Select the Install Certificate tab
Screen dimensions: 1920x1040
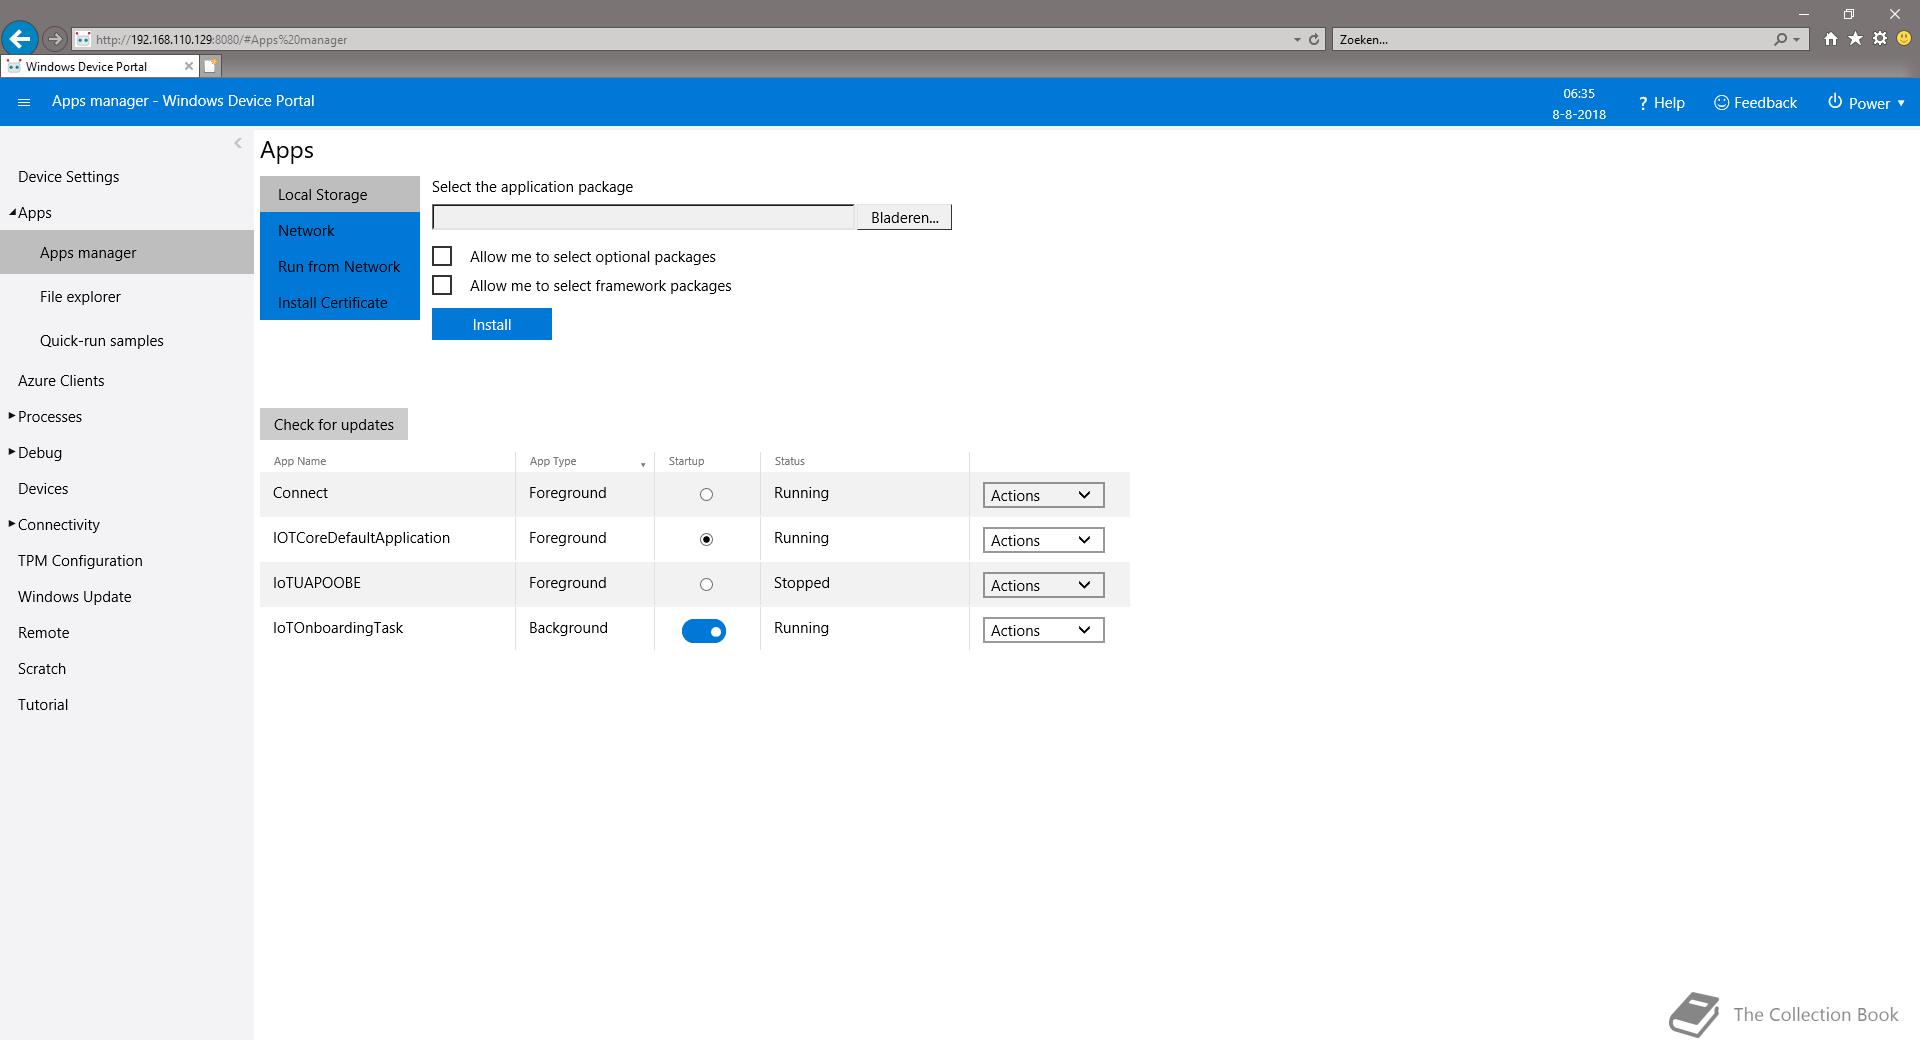pos(340,302)
